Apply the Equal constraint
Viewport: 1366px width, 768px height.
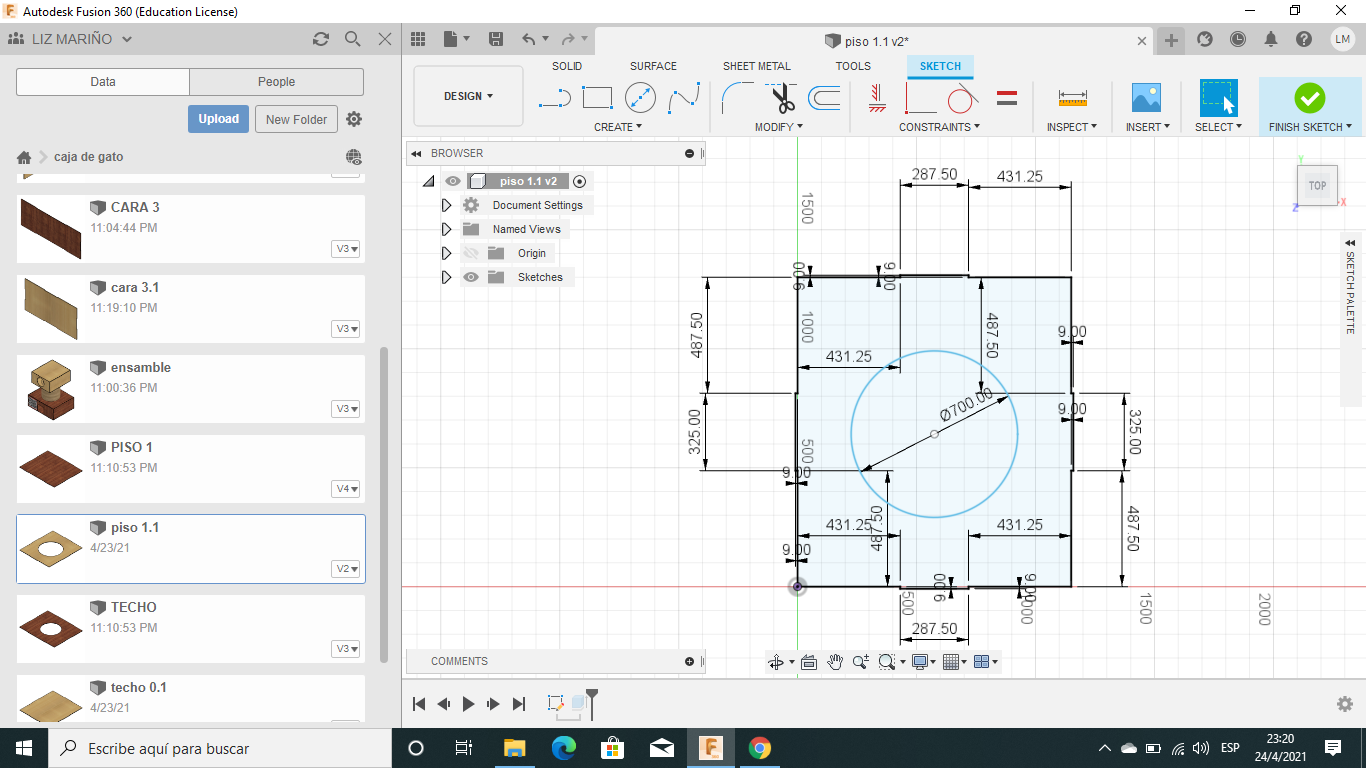[1007, 98]
